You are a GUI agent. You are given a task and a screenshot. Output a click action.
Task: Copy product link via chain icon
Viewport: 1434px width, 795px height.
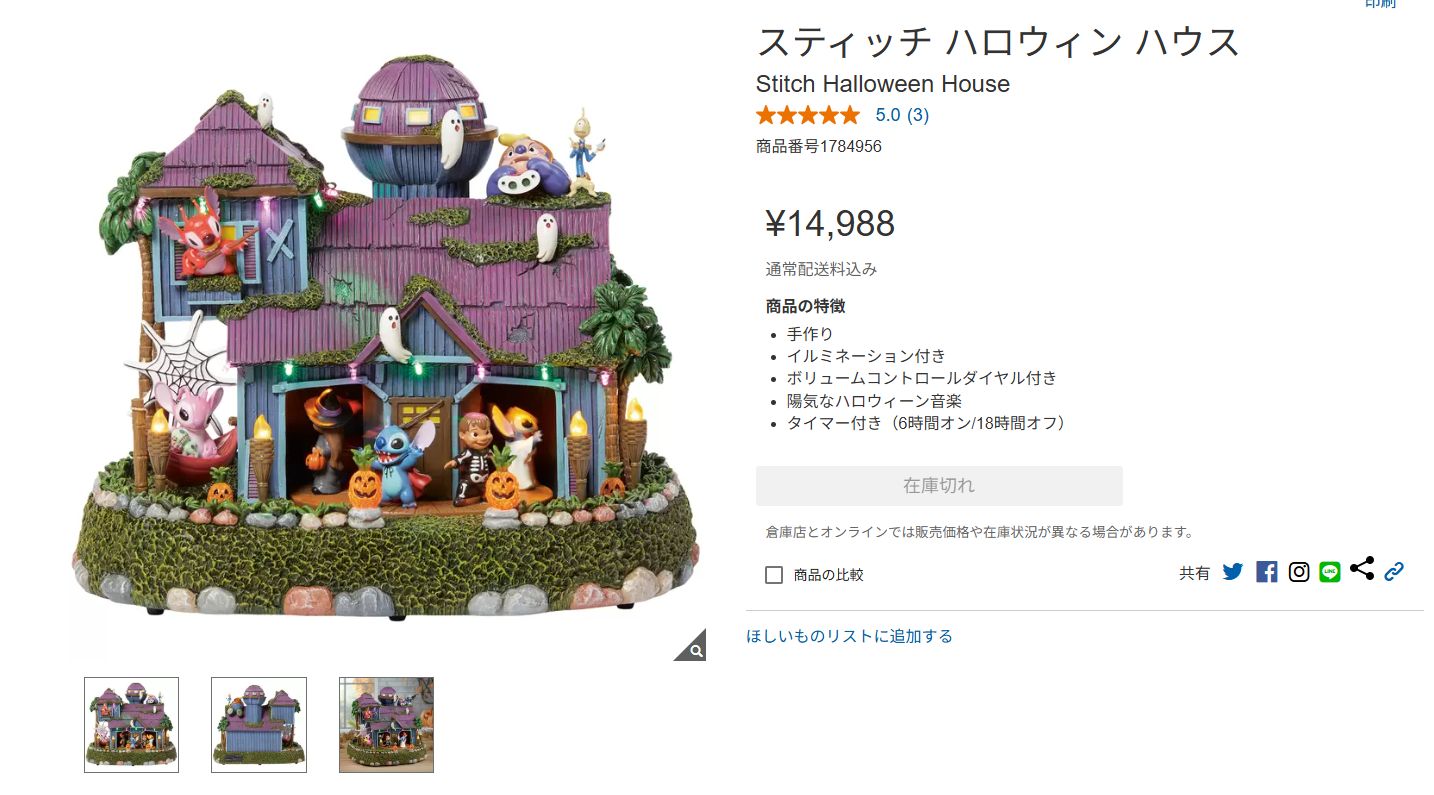(1394, 572)
